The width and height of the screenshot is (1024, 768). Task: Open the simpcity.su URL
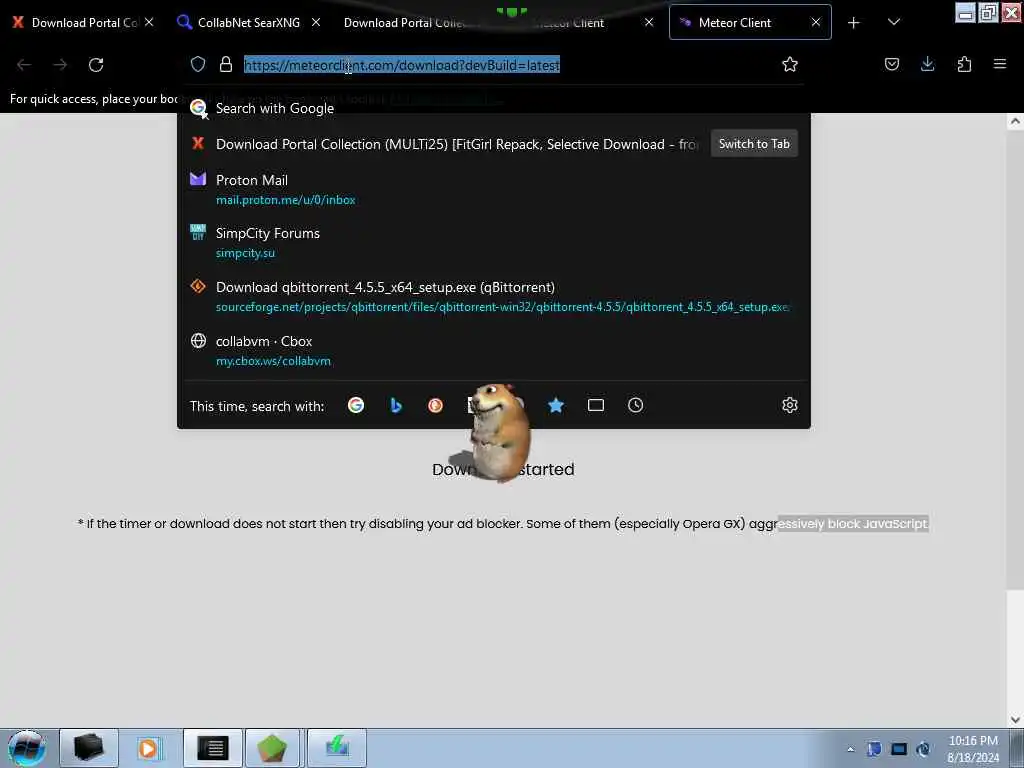click(246, 253)
